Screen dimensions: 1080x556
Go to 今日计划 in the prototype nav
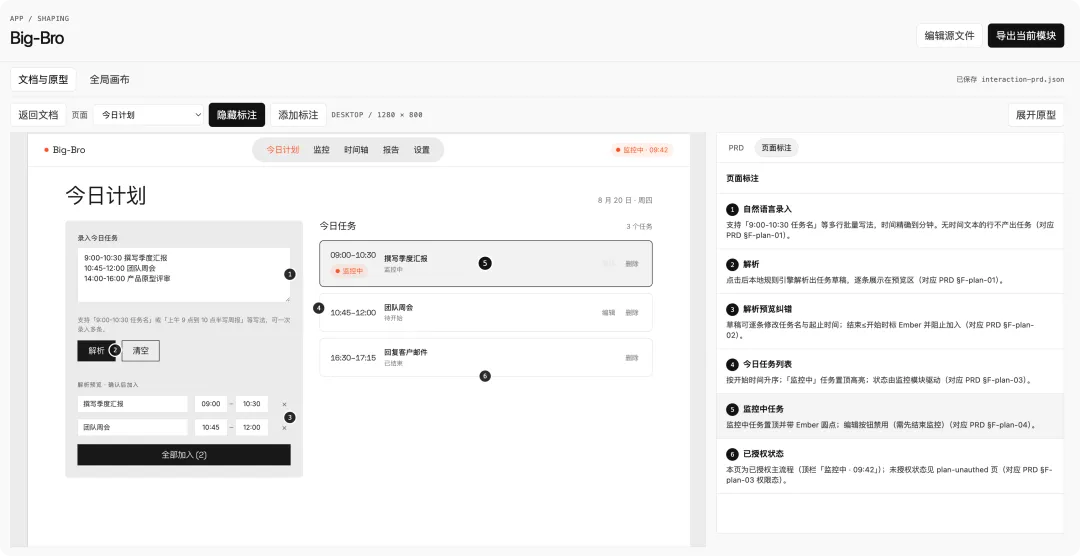click(282, 150)
